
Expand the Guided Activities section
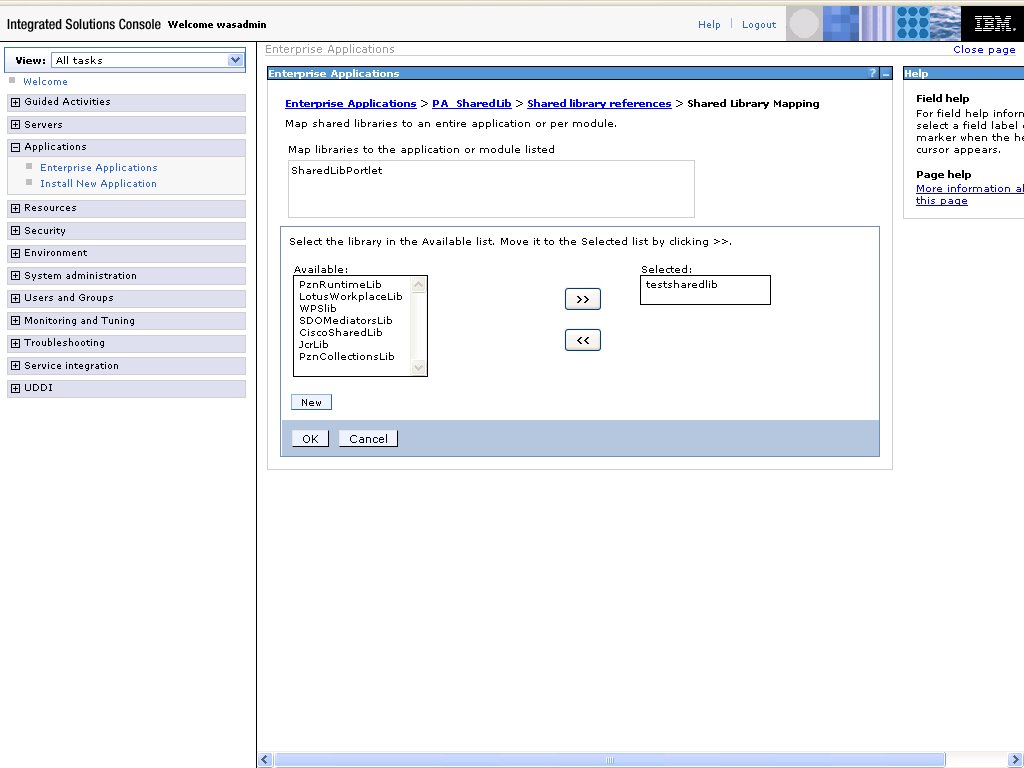coord(16,102)
